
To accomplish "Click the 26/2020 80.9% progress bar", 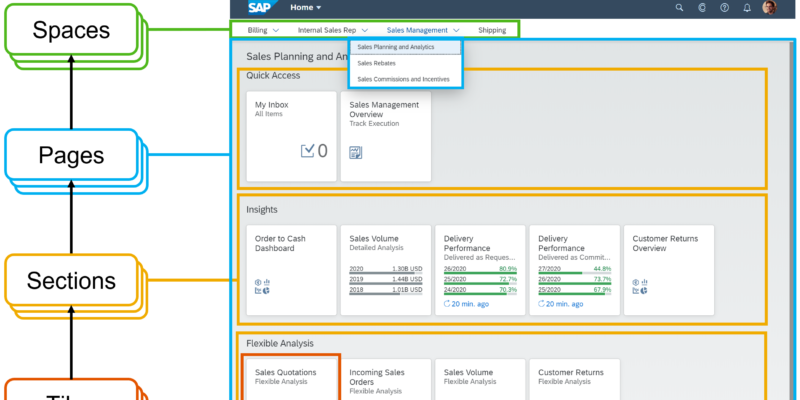I will 480,273.
